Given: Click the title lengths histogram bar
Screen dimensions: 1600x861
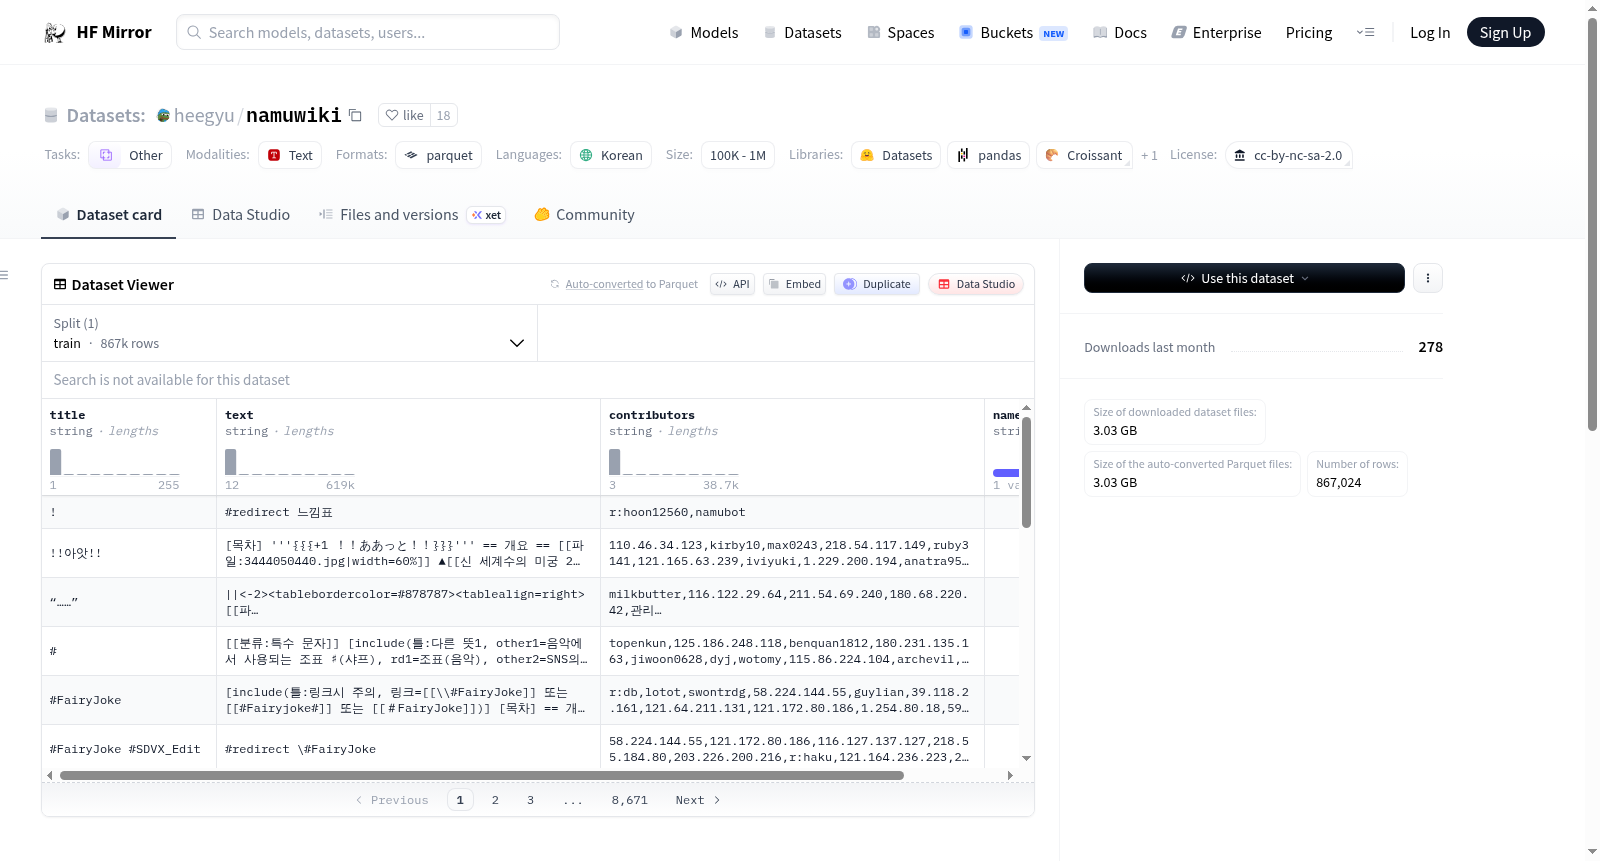Looking at the screenshot, I should click(56, 462).
